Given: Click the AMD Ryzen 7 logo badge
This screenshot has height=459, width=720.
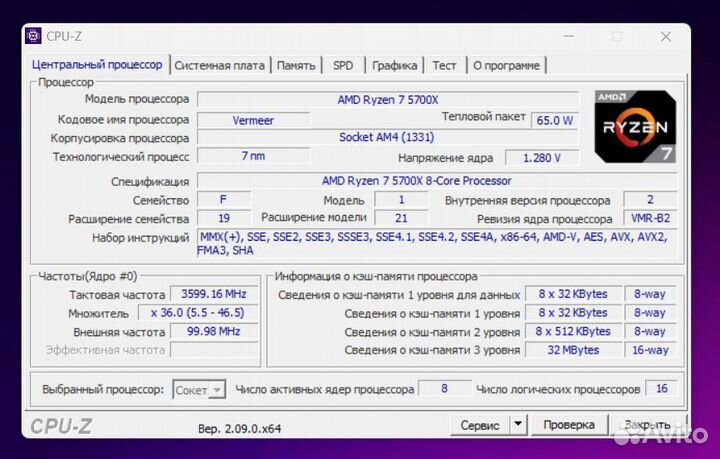Looking at the screenshot, I should [635, 127].
